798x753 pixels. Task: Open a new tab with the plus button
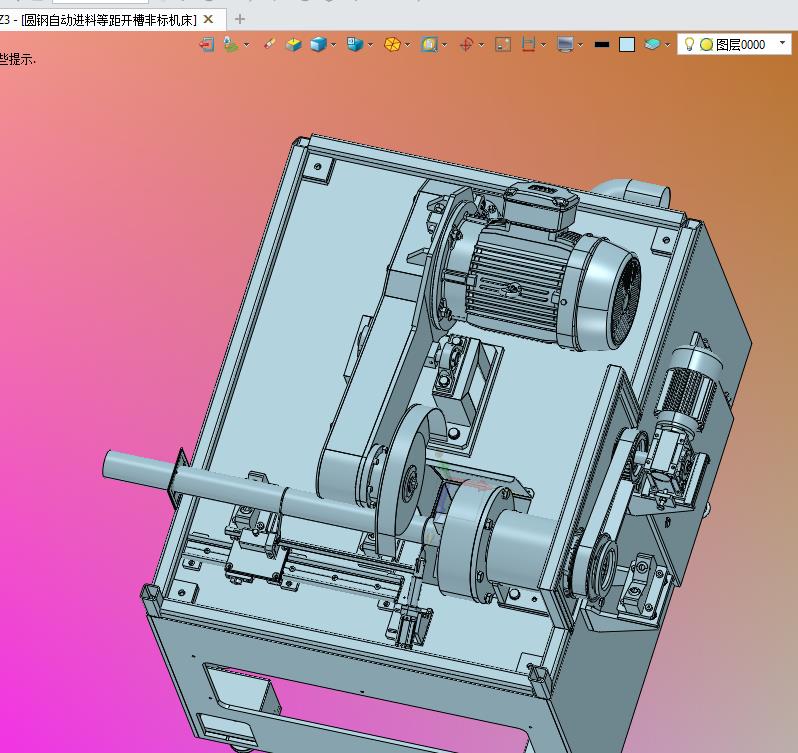pos(239,19)
